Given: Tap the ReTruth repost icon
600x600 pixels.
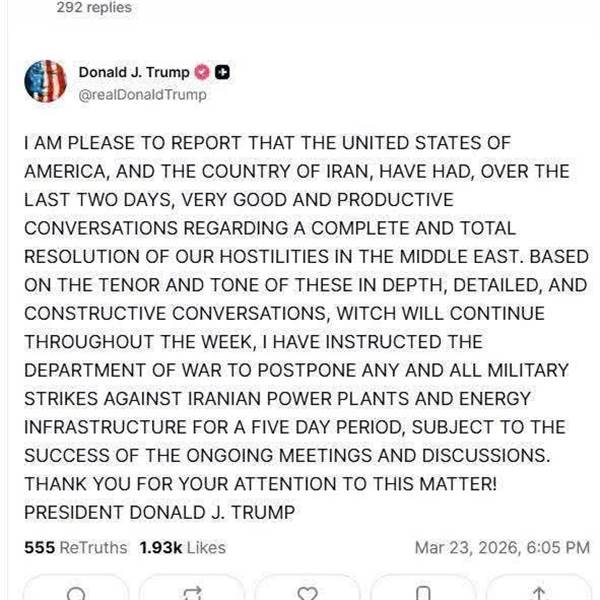Looking at the screenshot, I should pyautogui.click(x=193, y=592).
